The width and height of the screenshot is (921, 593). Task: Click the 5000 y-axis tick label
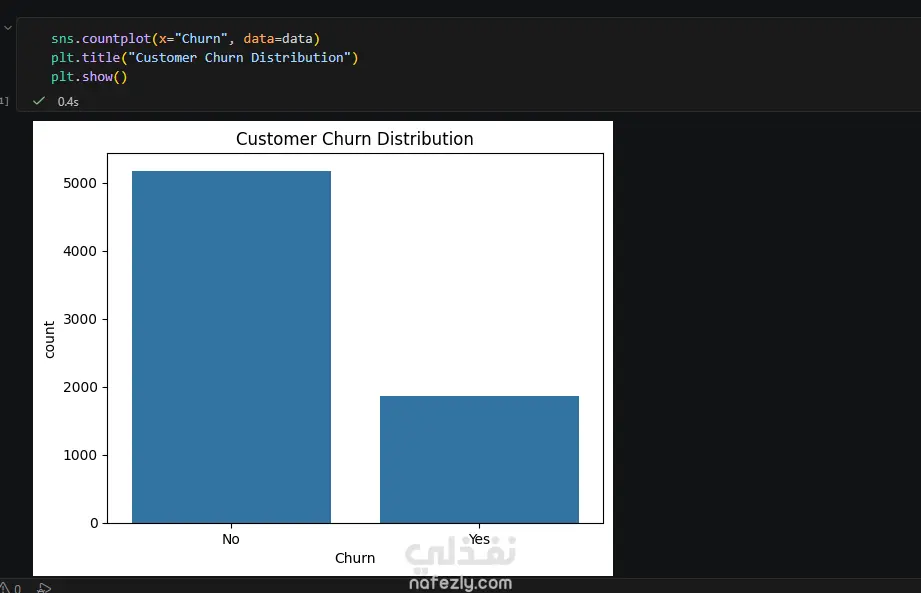(x=80, y=183)
